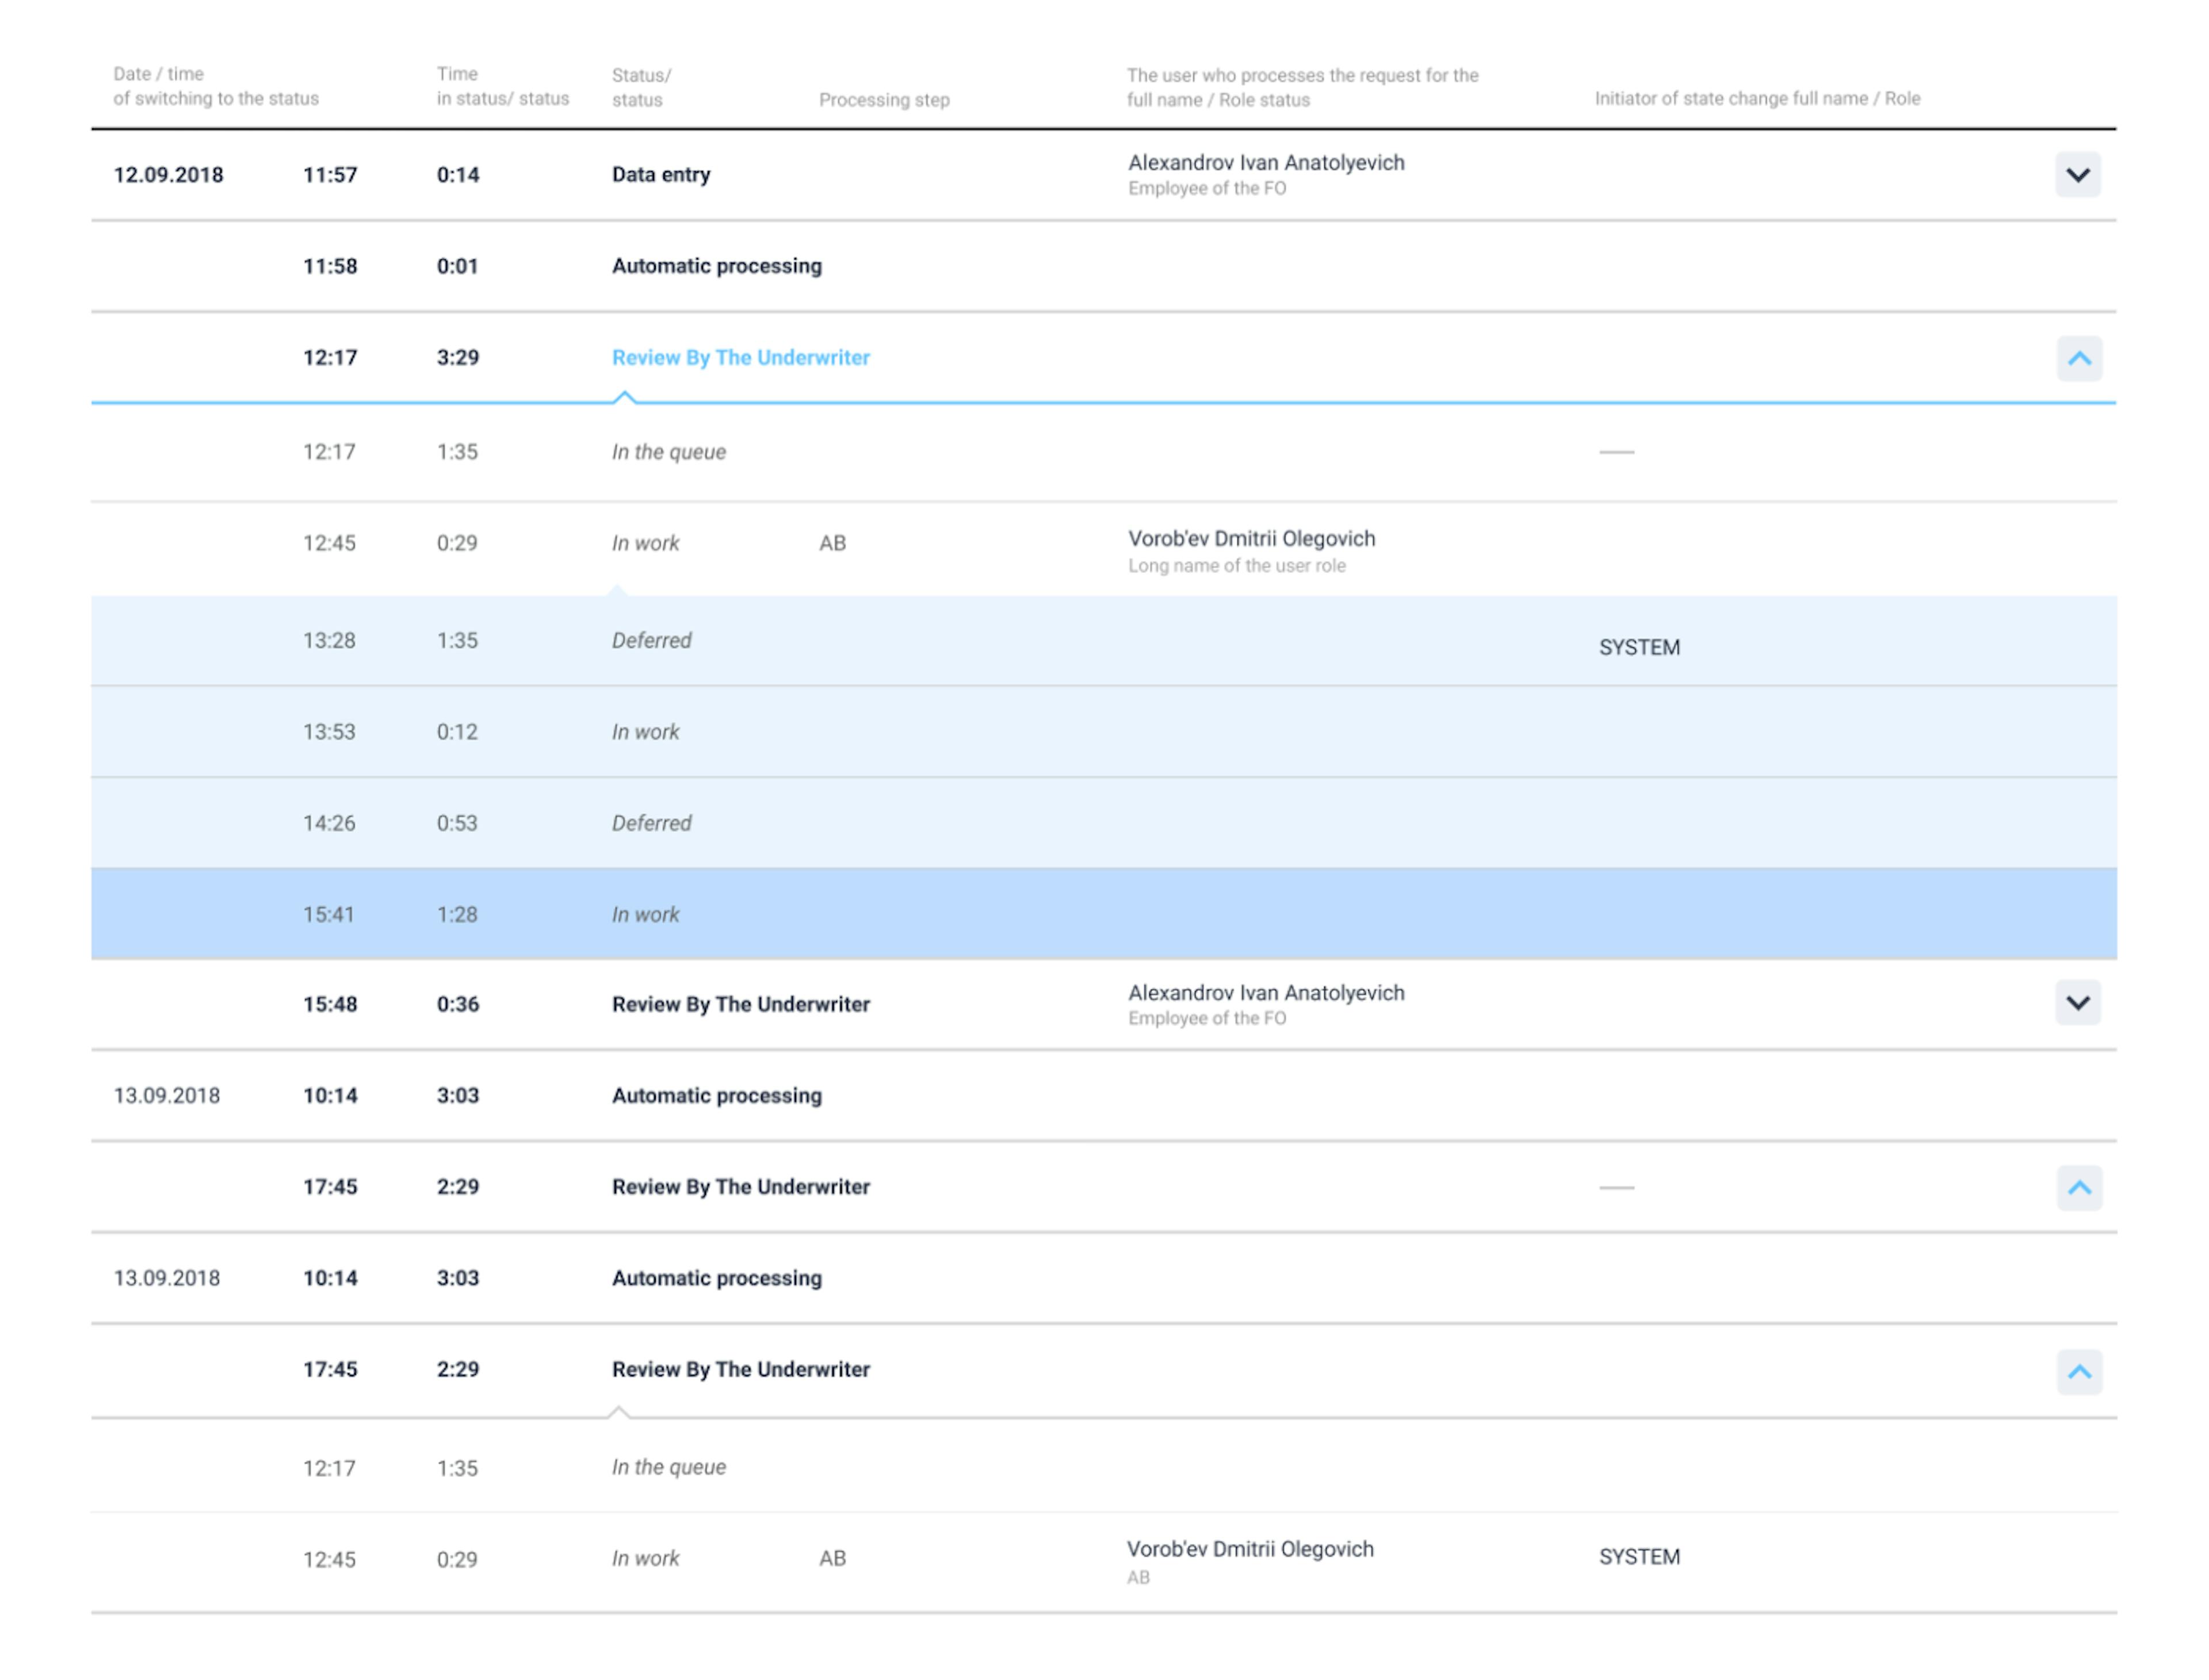Click In work in the highlighted 15:41 row

coord(645,915)
